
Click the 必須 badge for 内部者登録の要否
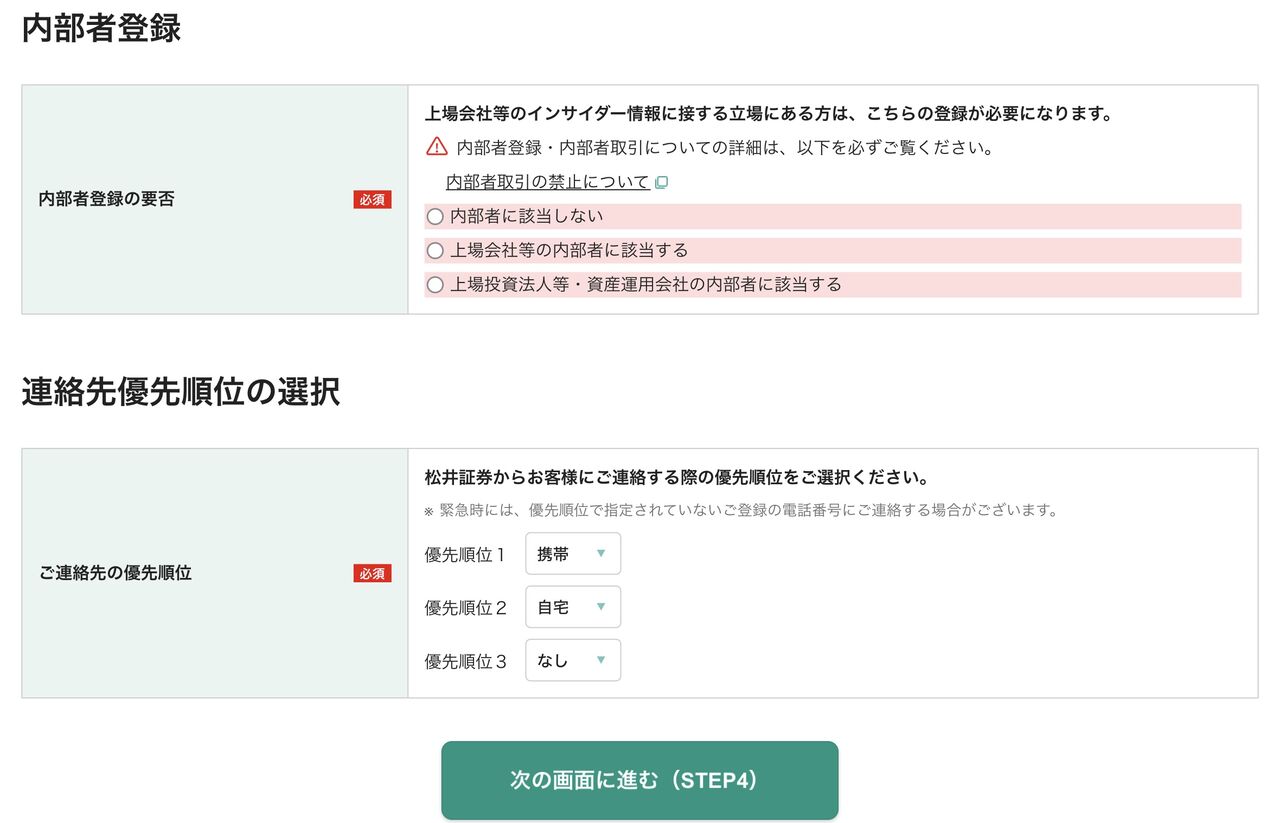point(372,200)
